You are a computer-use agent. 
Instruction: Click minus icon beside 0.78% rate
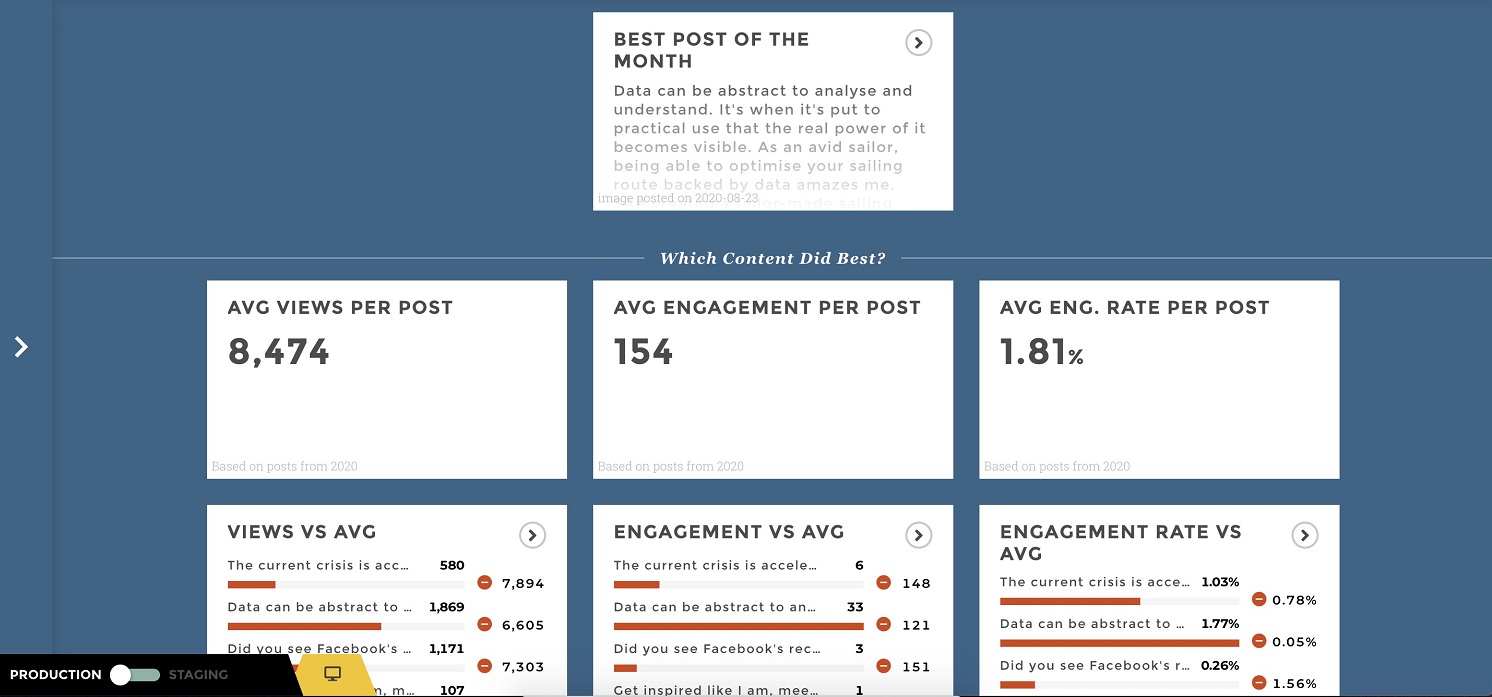[1259, 600]
